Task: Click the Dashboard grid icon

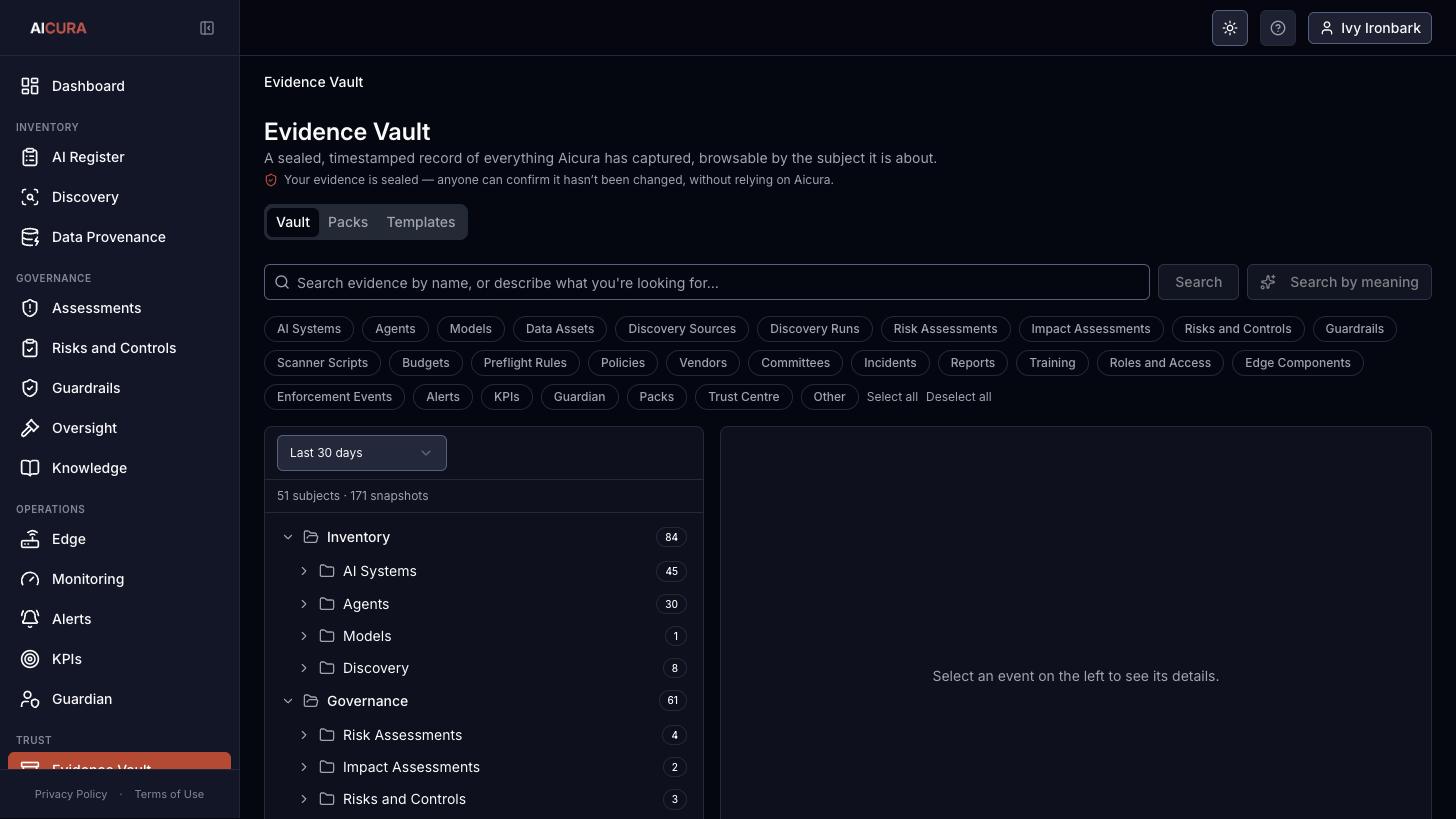Action: click(x=30, y=86)
